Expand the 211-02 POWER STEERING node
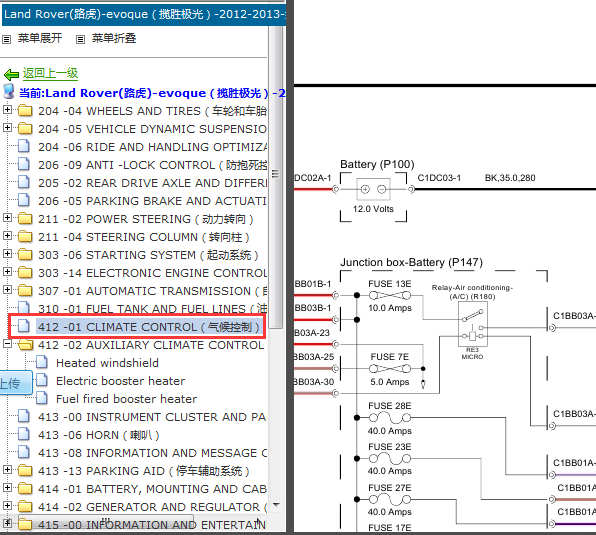596x535 pixels. 7,218
